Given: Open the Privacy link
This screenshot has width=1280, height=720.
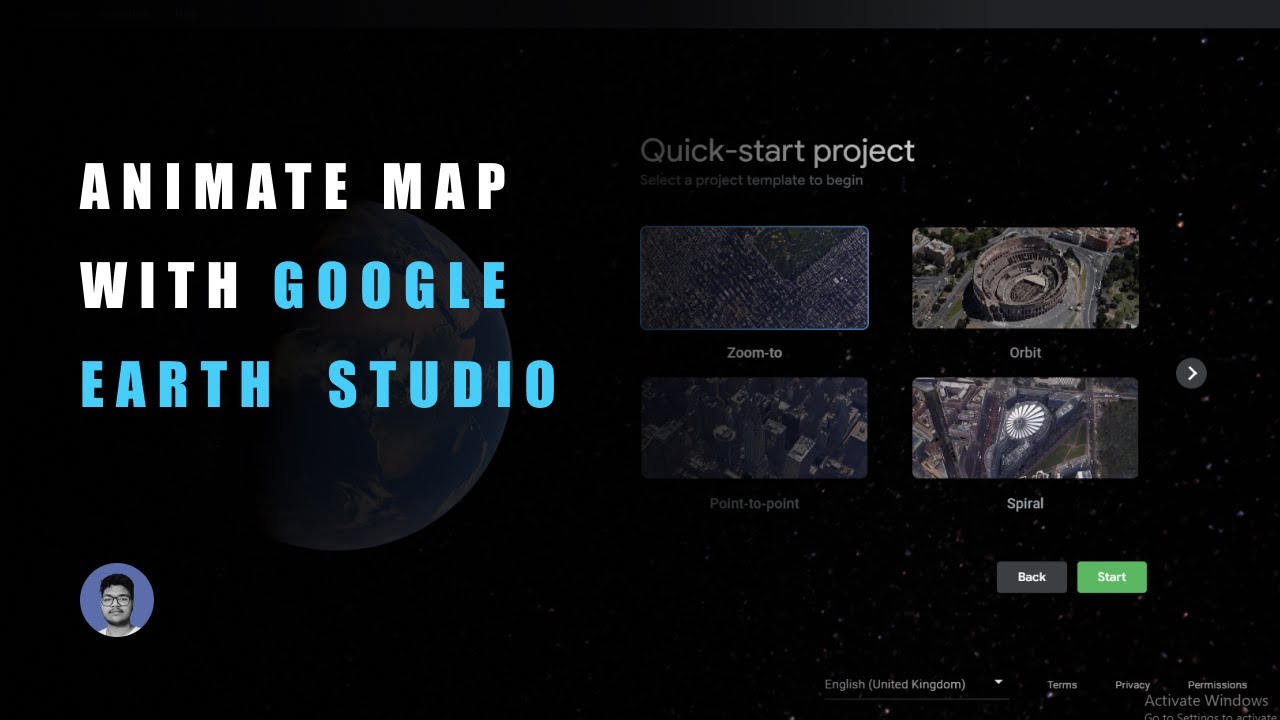Looking at the screenshot, I should [x=1132, y=685].
